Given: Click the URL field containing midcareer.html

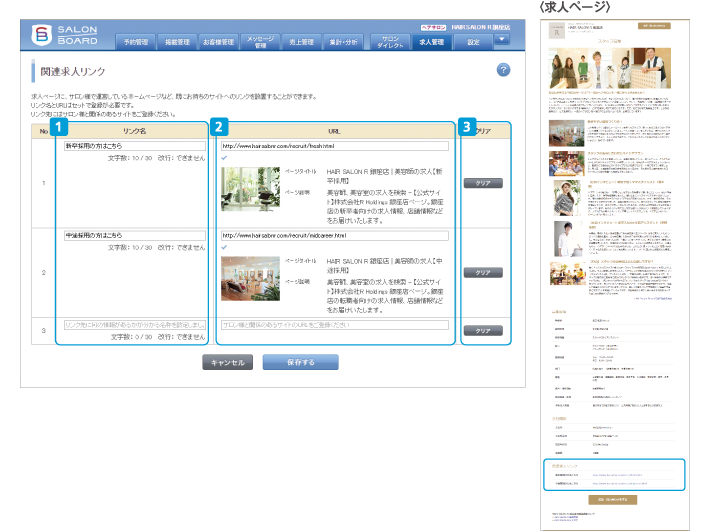Looking at the screenshot, I should pos(335,235).
